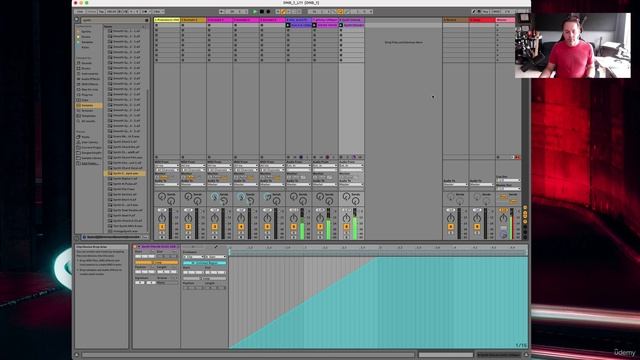Select highlighted Samples category in browser

[x=89, y=105]
